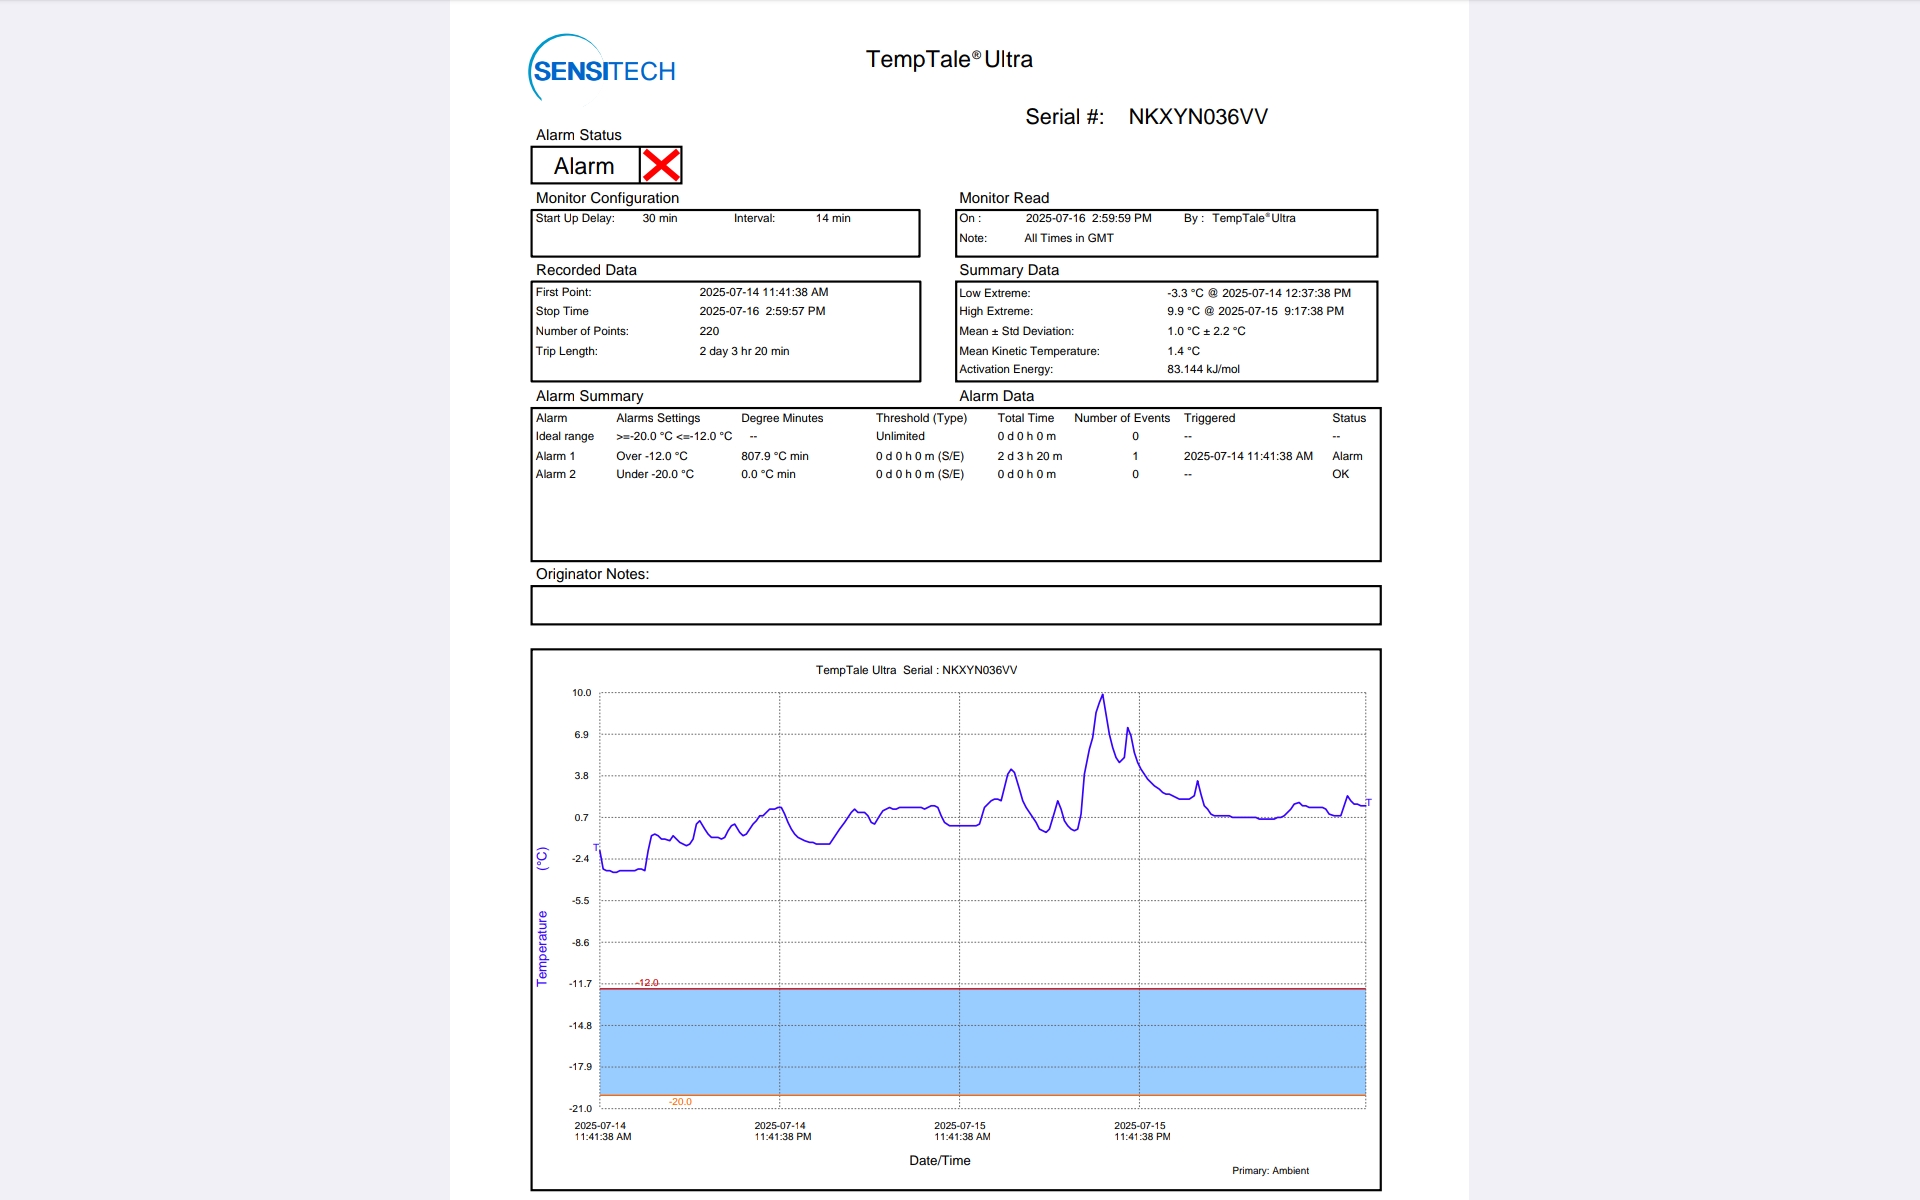
Task: Click the Date/Time axis title
Action: 939,1160
